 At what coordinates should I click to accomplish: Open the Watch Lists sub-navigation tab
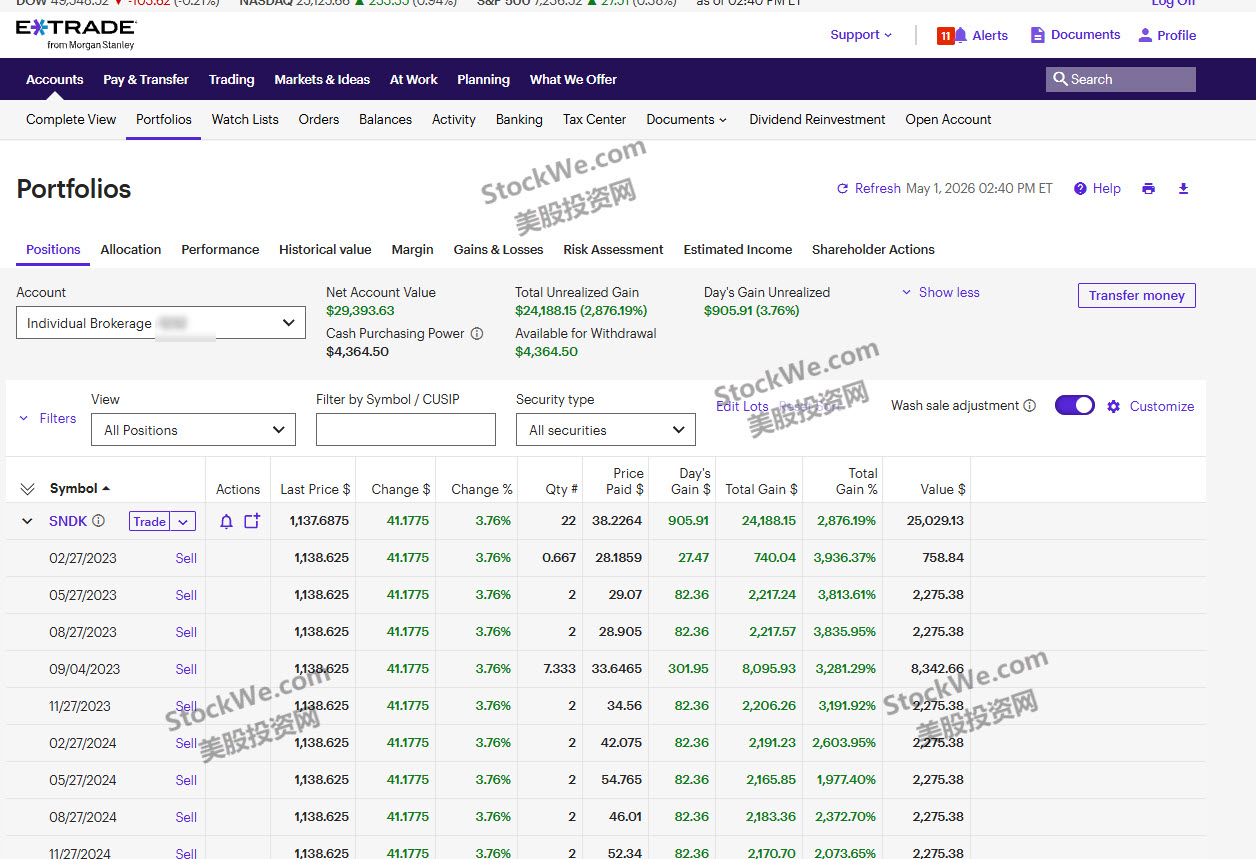[245, 119]
